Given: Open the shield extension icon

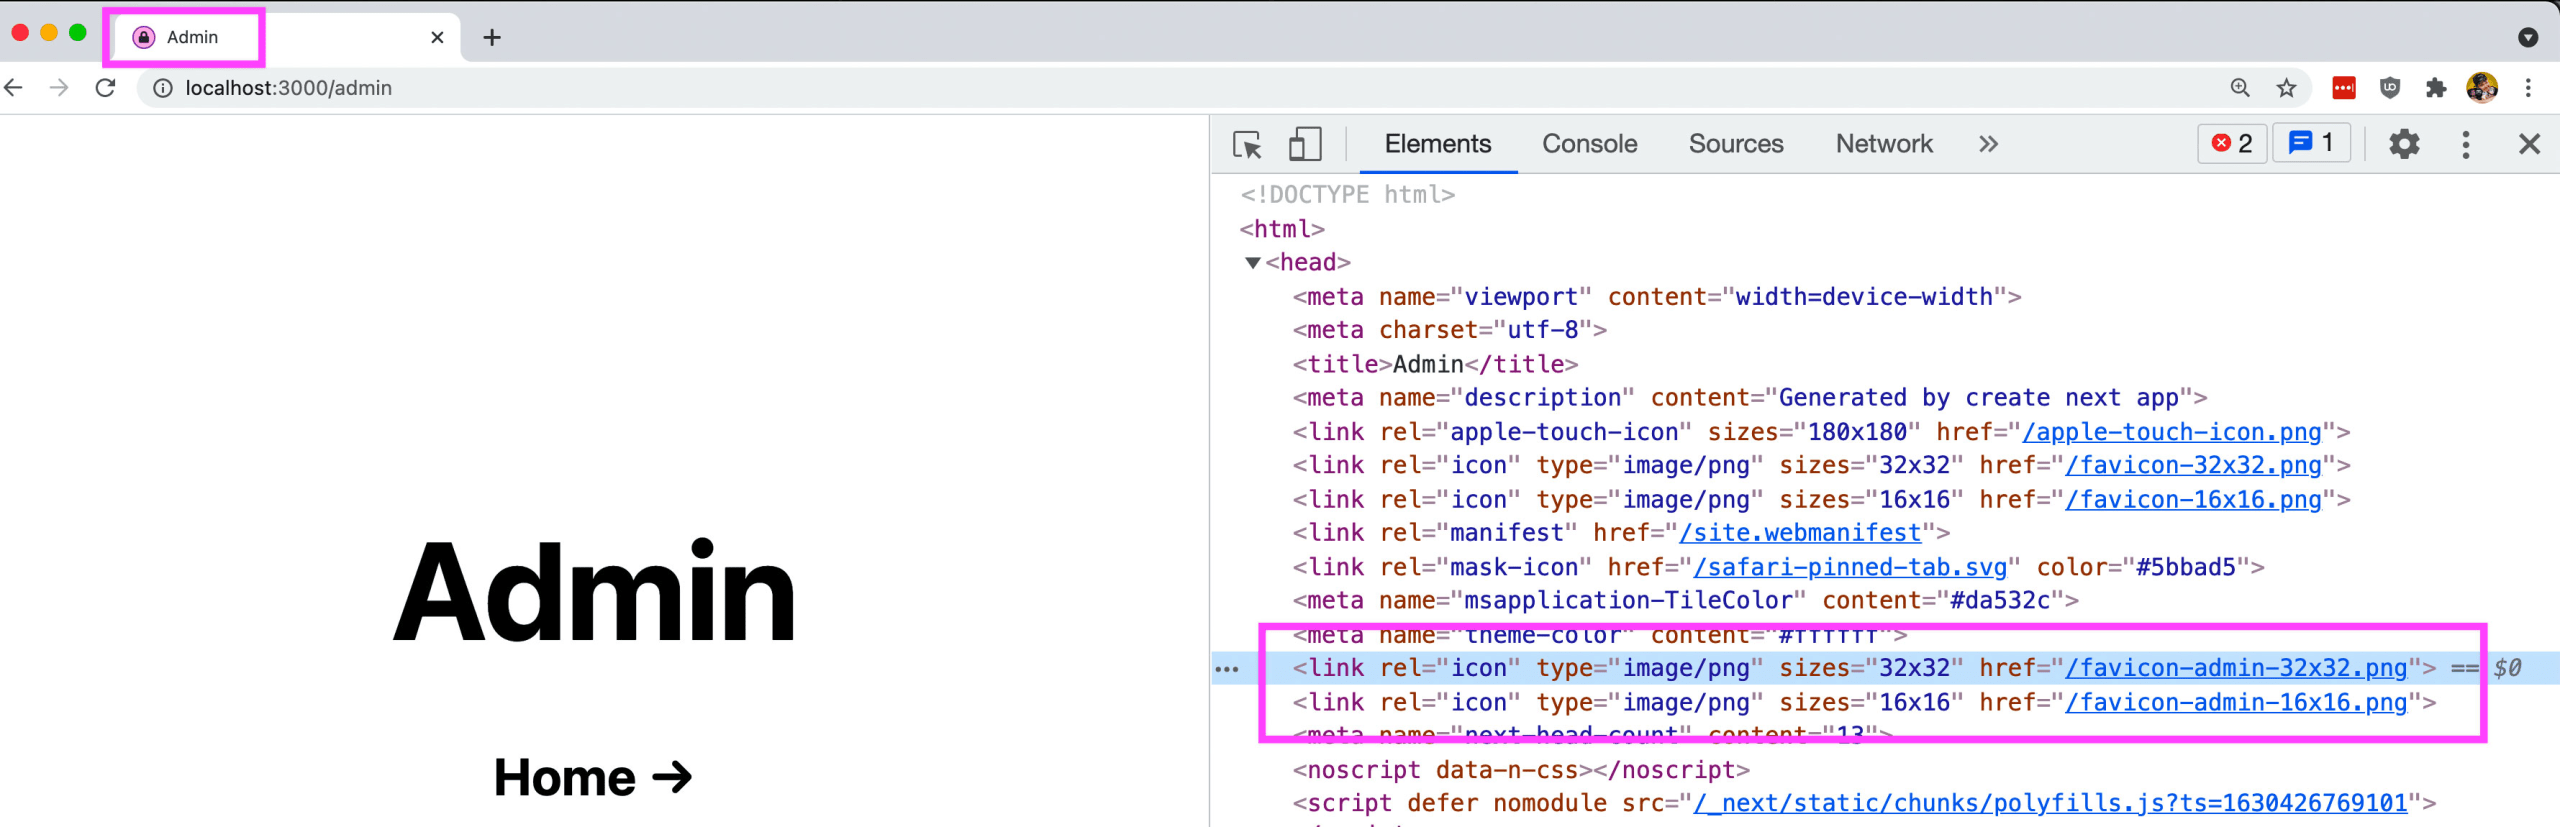Looking at the screenshot, I should pyautogui.click(x=2390, y=88).
